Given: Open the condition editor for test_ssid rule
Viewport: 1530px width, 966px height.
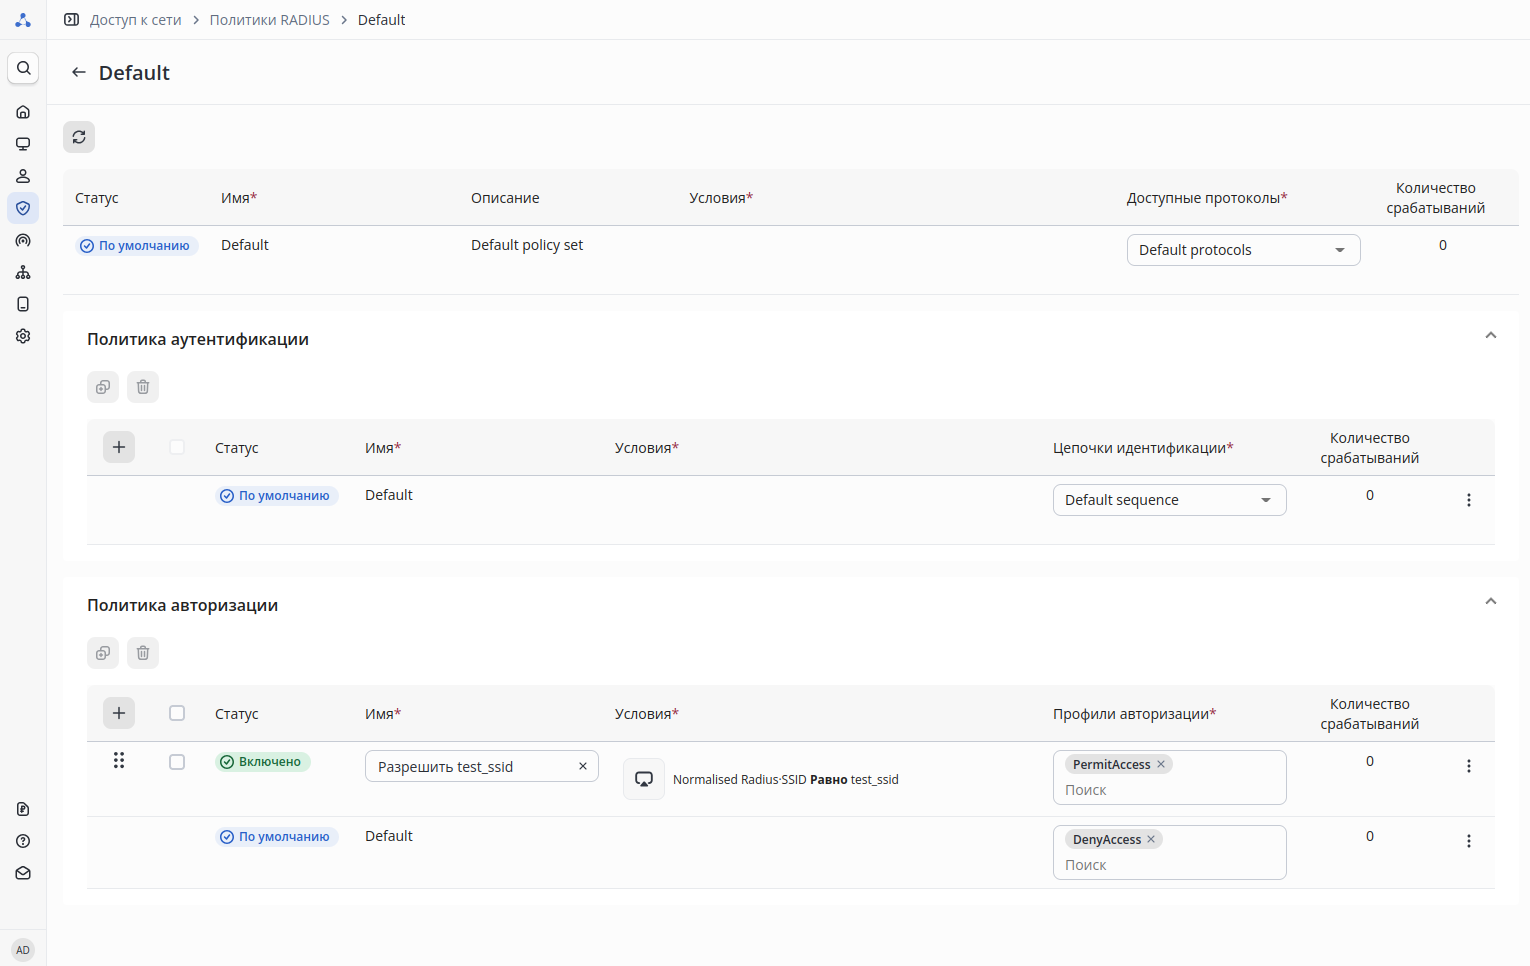Looking at the screenshot, I should (x=644, y=779).
